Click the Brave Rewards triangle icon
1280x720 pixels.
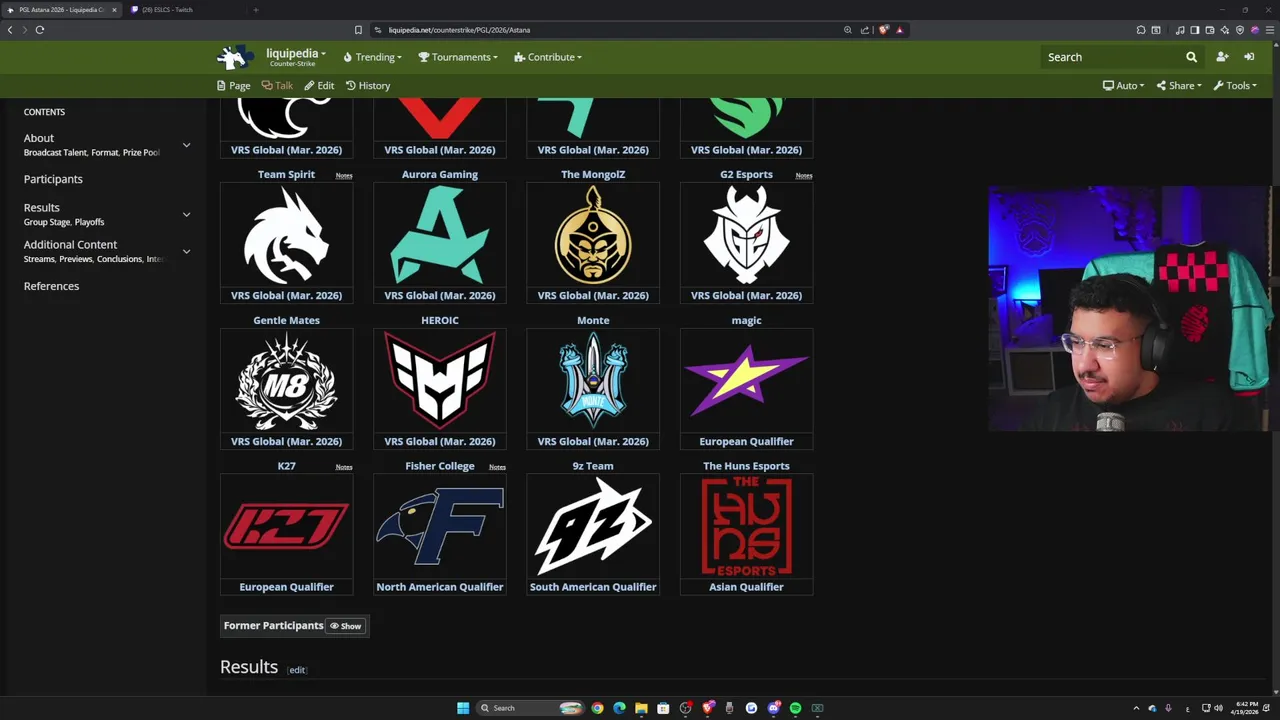tap(899, 30)
